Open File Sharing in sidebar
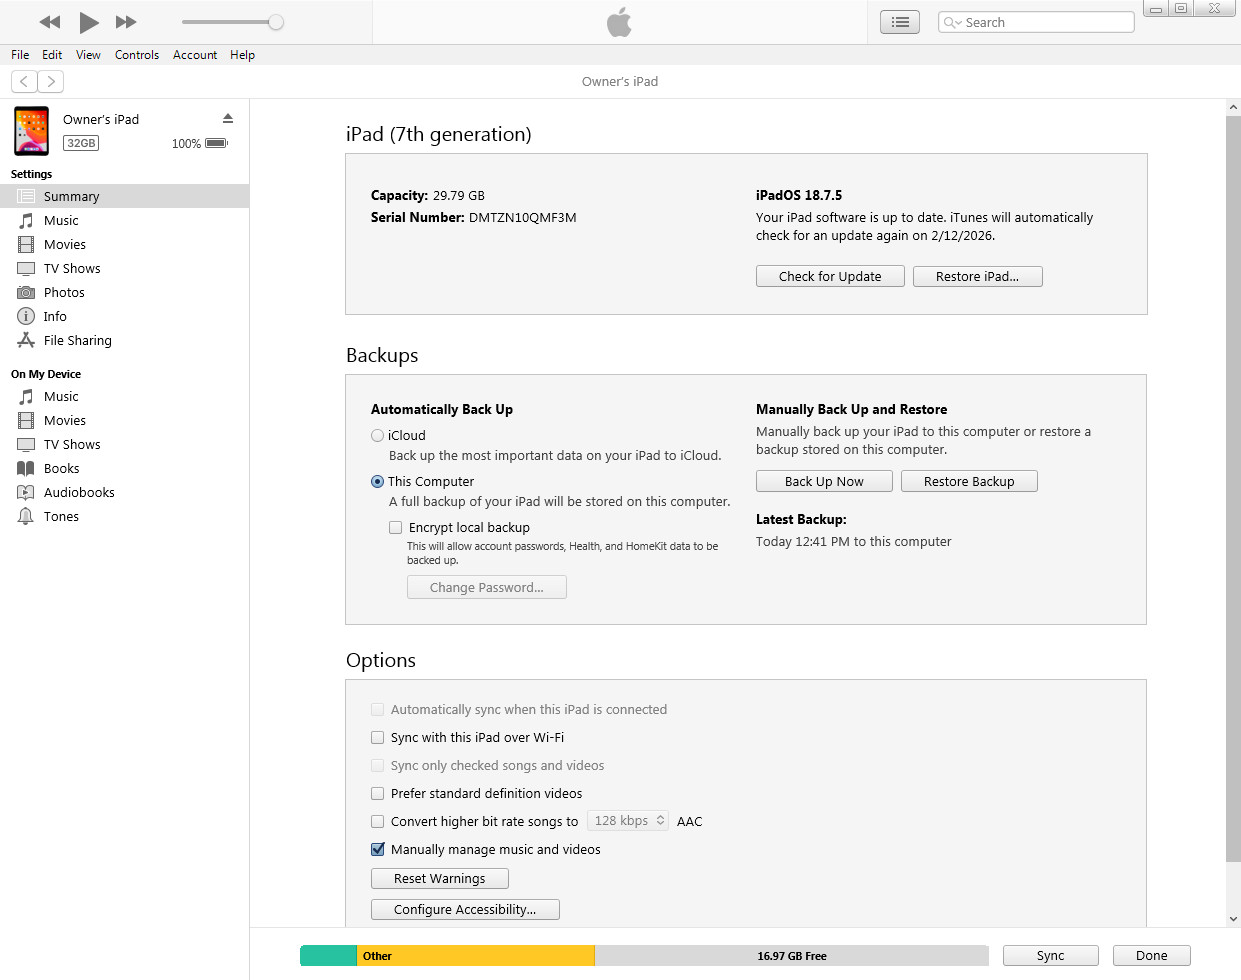Viewport: 1241px width, 980px height. click(x=77, y=340)
